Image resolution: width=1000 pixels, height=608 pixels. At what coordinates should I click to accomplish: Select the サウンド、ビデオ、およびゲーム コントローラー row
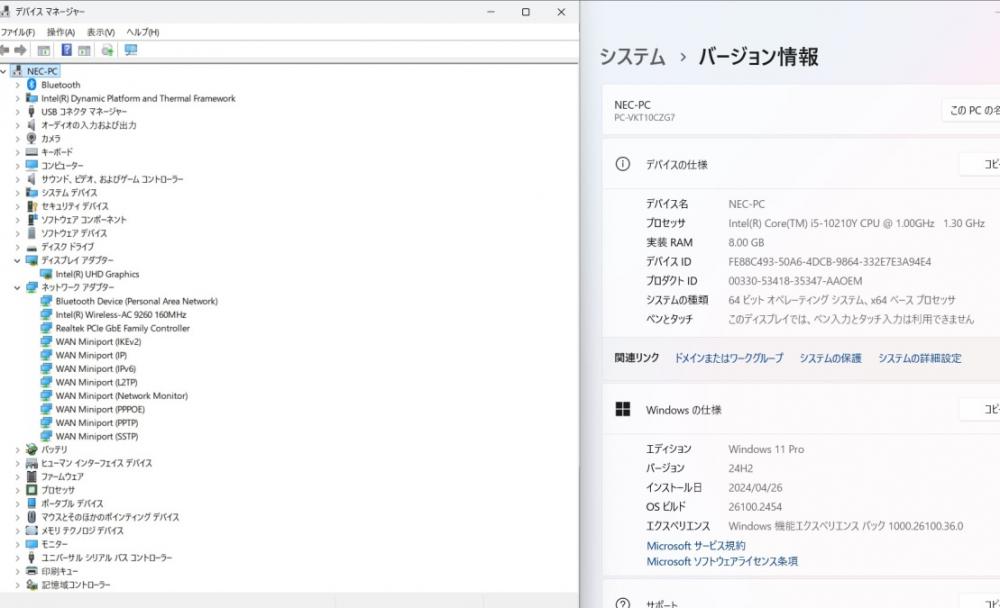(112, 179)
